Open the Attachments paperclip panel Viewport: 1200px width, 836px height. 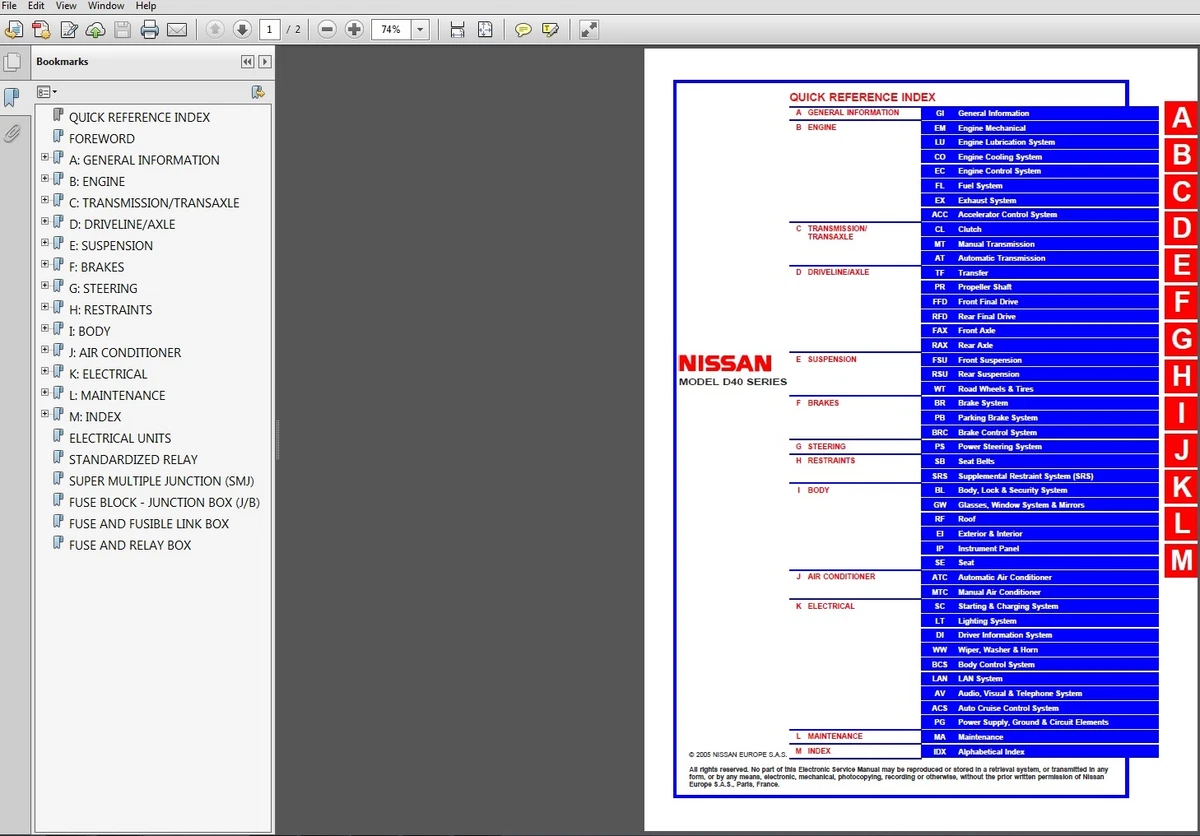(x=12, y=133)
